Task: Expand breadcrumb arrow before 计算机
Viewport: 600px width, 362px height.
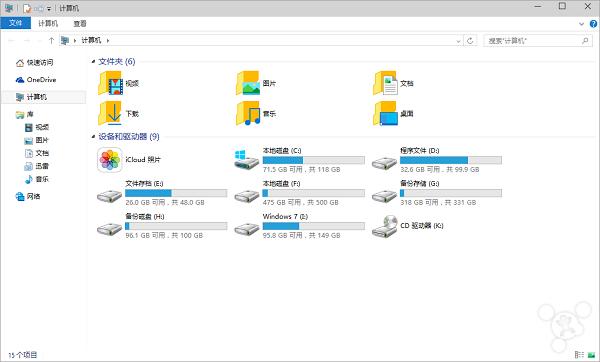Action: pyautogui.click(x=75, y=40)
